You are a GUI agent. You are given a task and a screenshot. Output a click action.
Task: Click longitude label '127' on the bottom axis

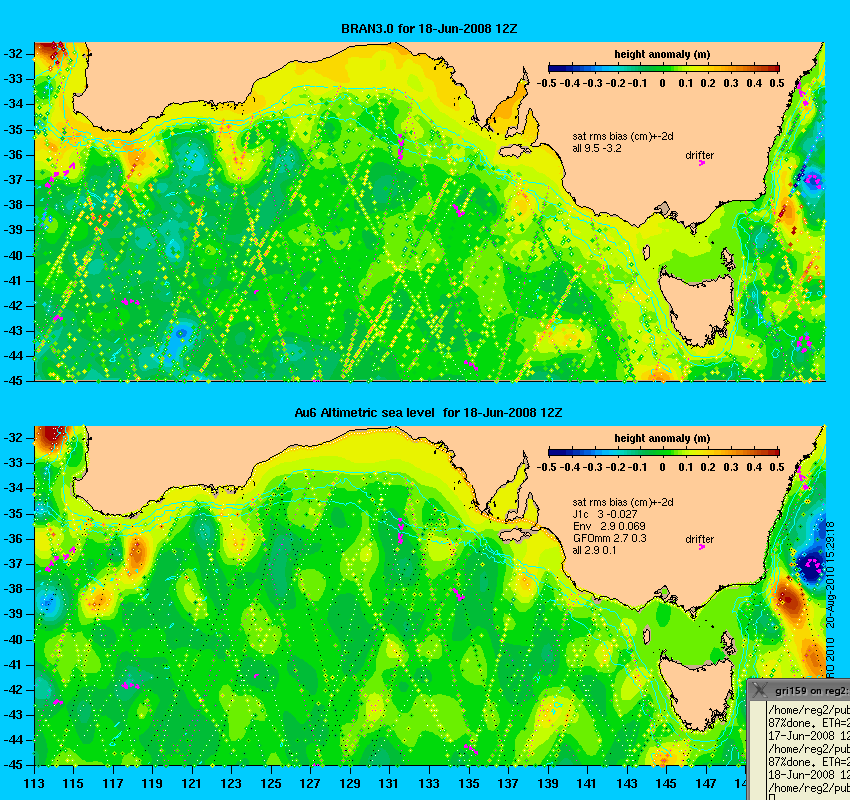click(x=310, y=784)
